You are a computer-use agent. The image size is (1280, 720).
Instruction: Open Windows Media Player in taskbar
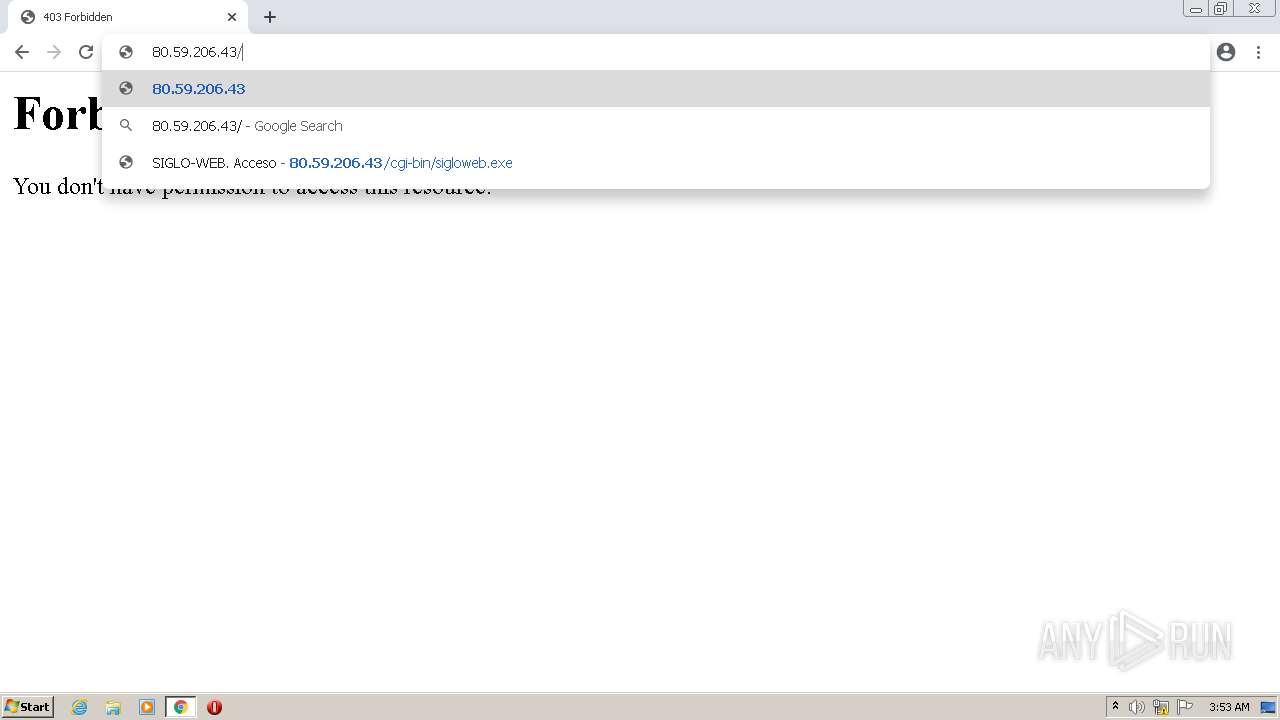147,707
